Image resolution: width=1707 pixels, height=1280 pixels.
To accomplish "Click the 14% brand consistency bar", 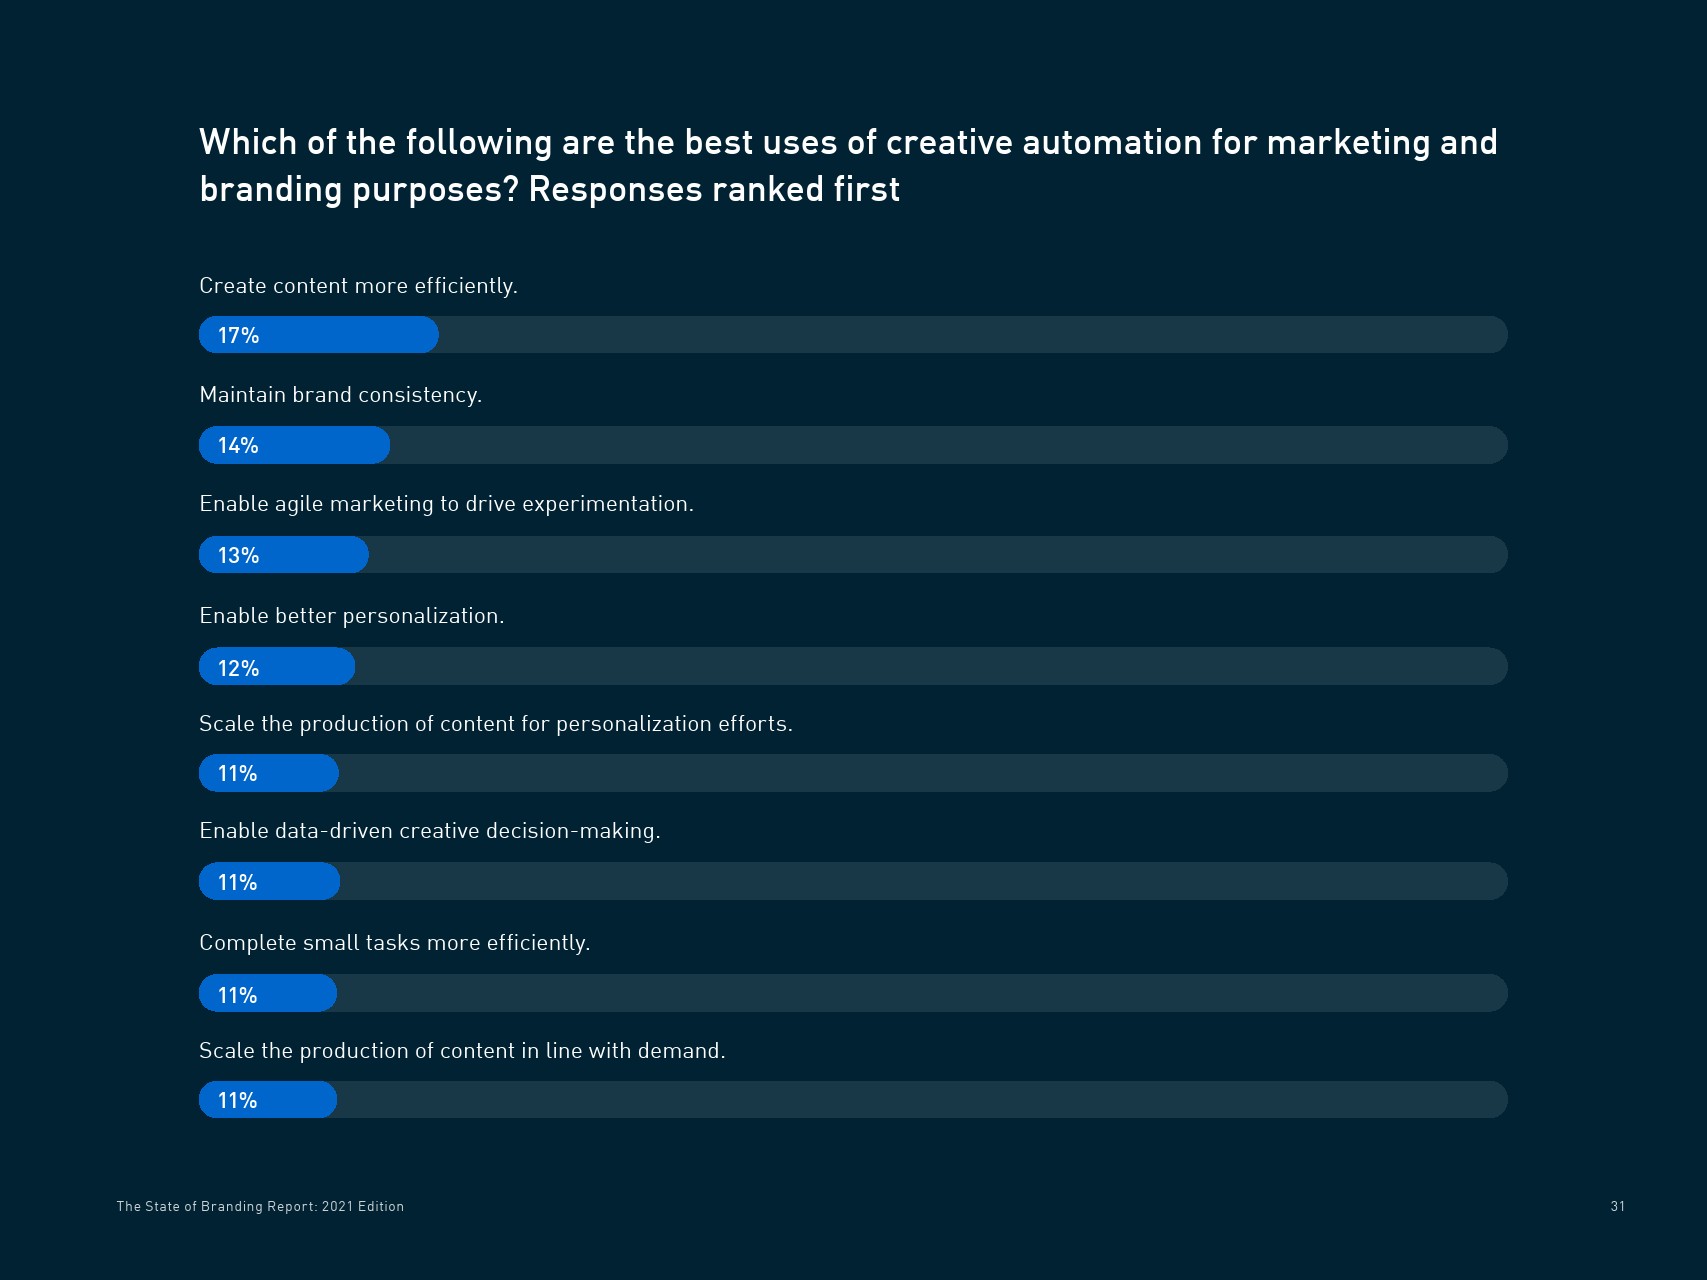I will point(294,445).
